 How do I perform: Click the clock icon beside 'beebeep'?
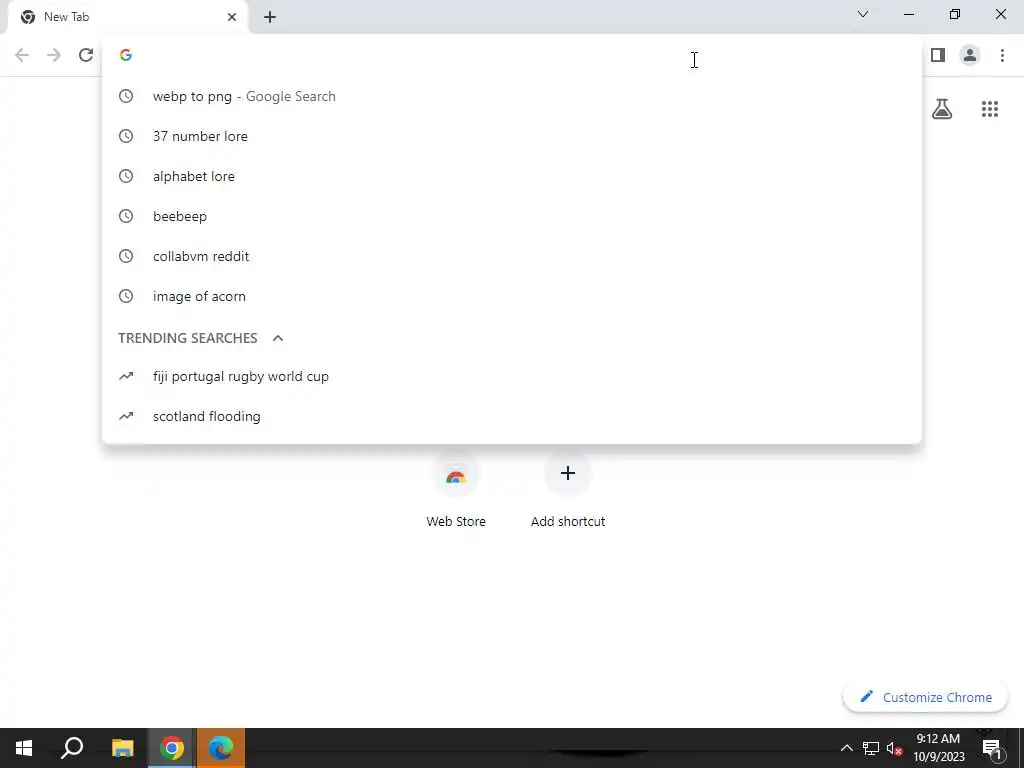pos(126,216)
